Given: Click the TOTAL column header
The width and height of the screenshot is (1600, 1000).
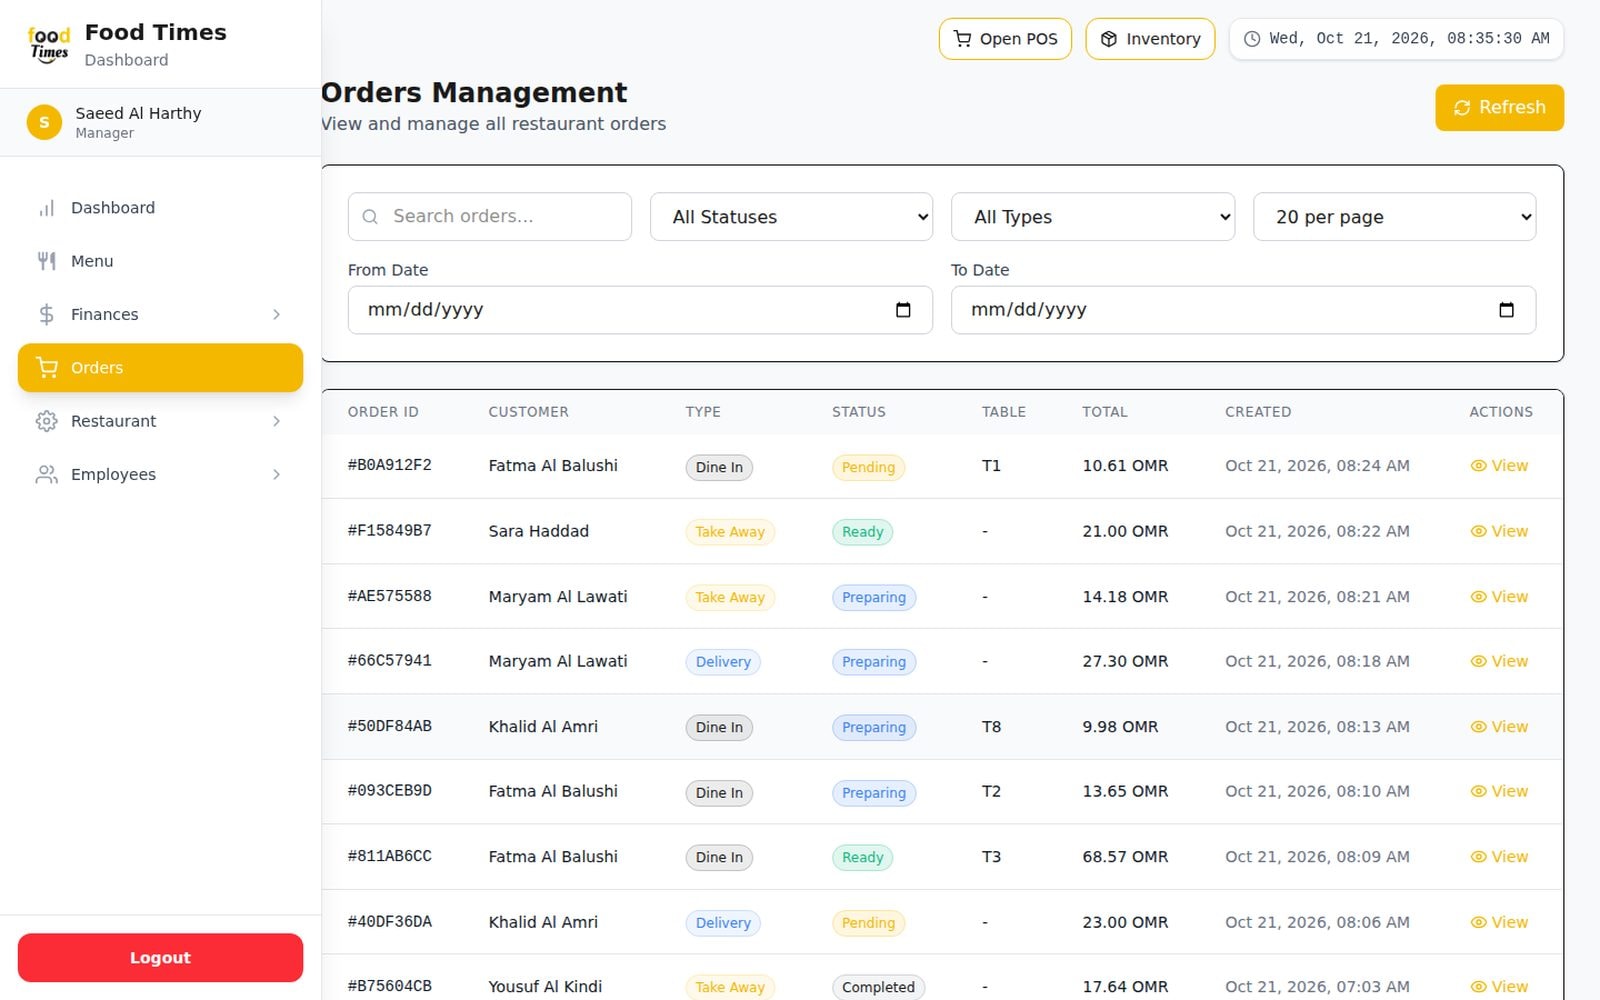Looking at the screenshot, I should [1105, 412].
